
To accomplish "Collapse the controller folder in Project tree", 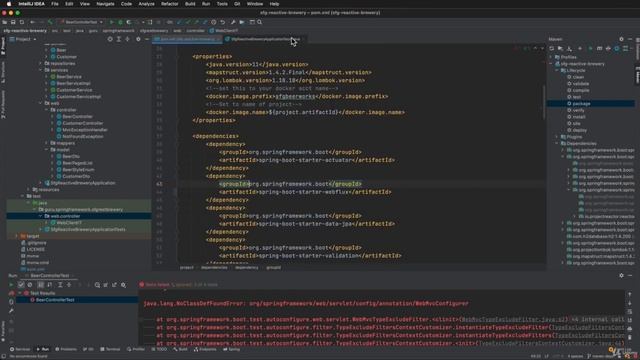I will pos(47,110).
